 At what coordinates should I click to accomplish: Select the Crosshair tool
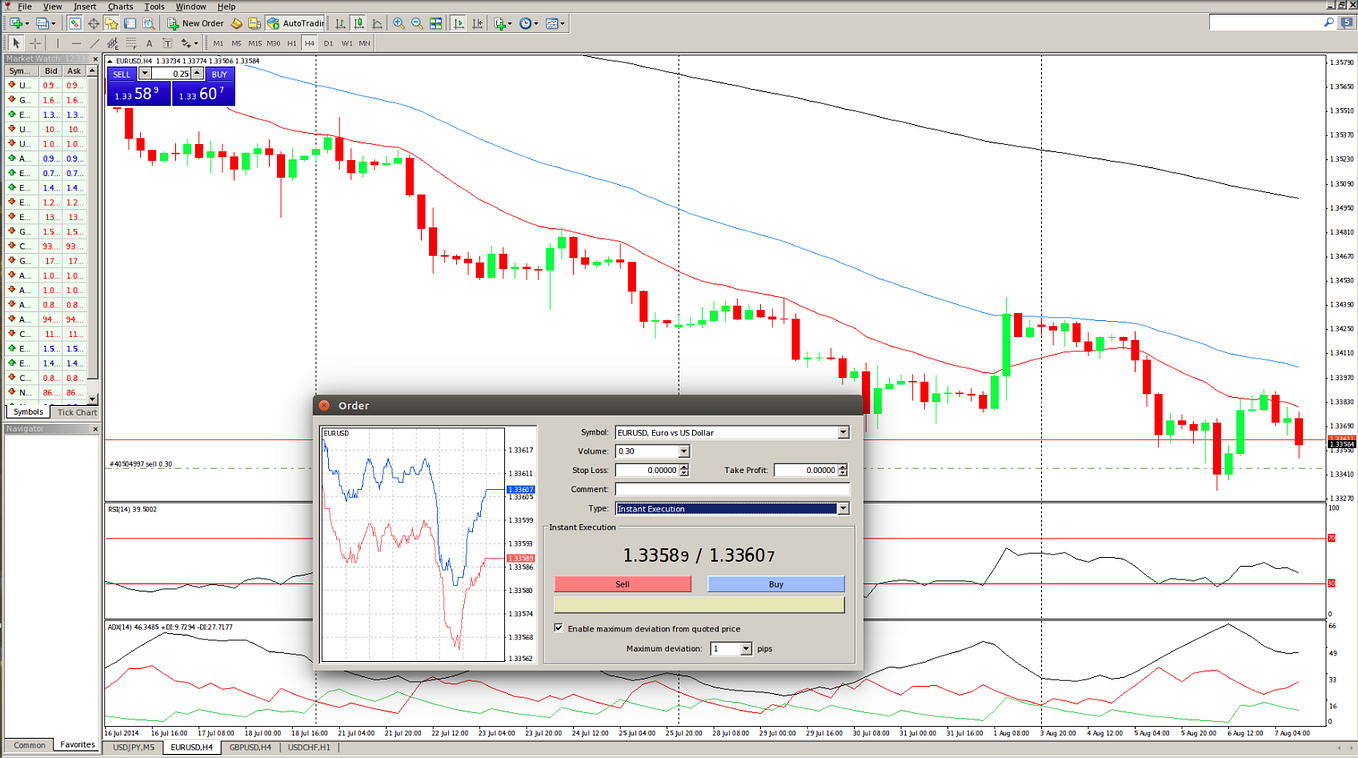(34, 43)
